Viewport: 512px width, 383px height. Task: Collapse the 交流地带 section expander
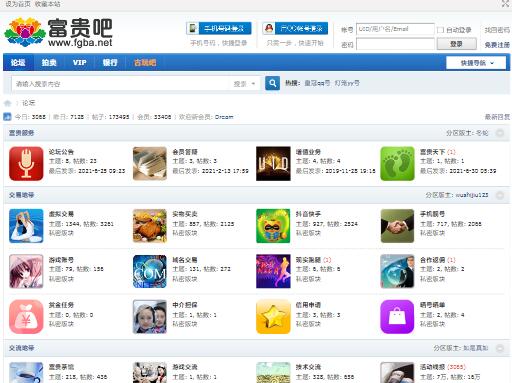(x=500, y=348)
